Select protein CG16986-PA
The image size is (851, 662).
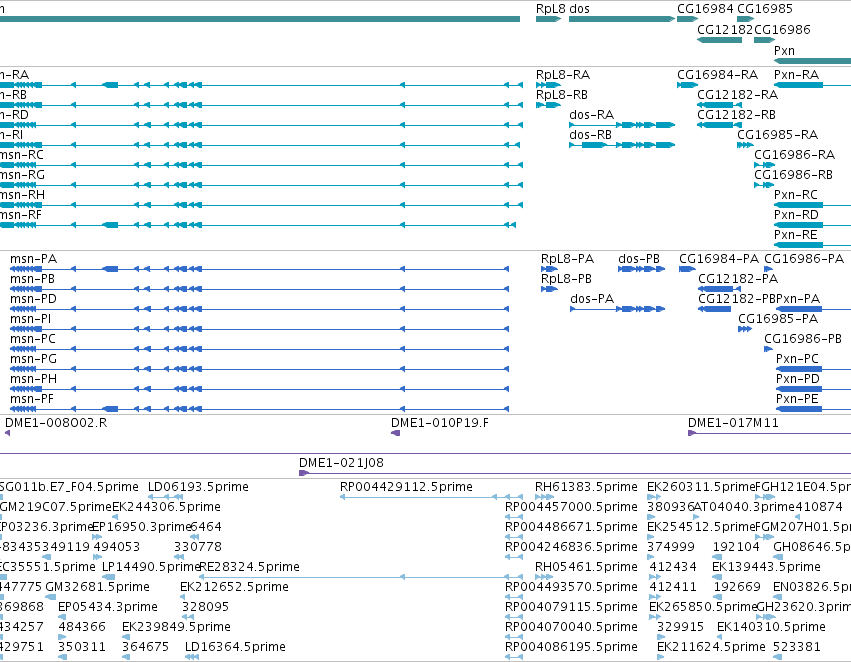pos(804,259)
